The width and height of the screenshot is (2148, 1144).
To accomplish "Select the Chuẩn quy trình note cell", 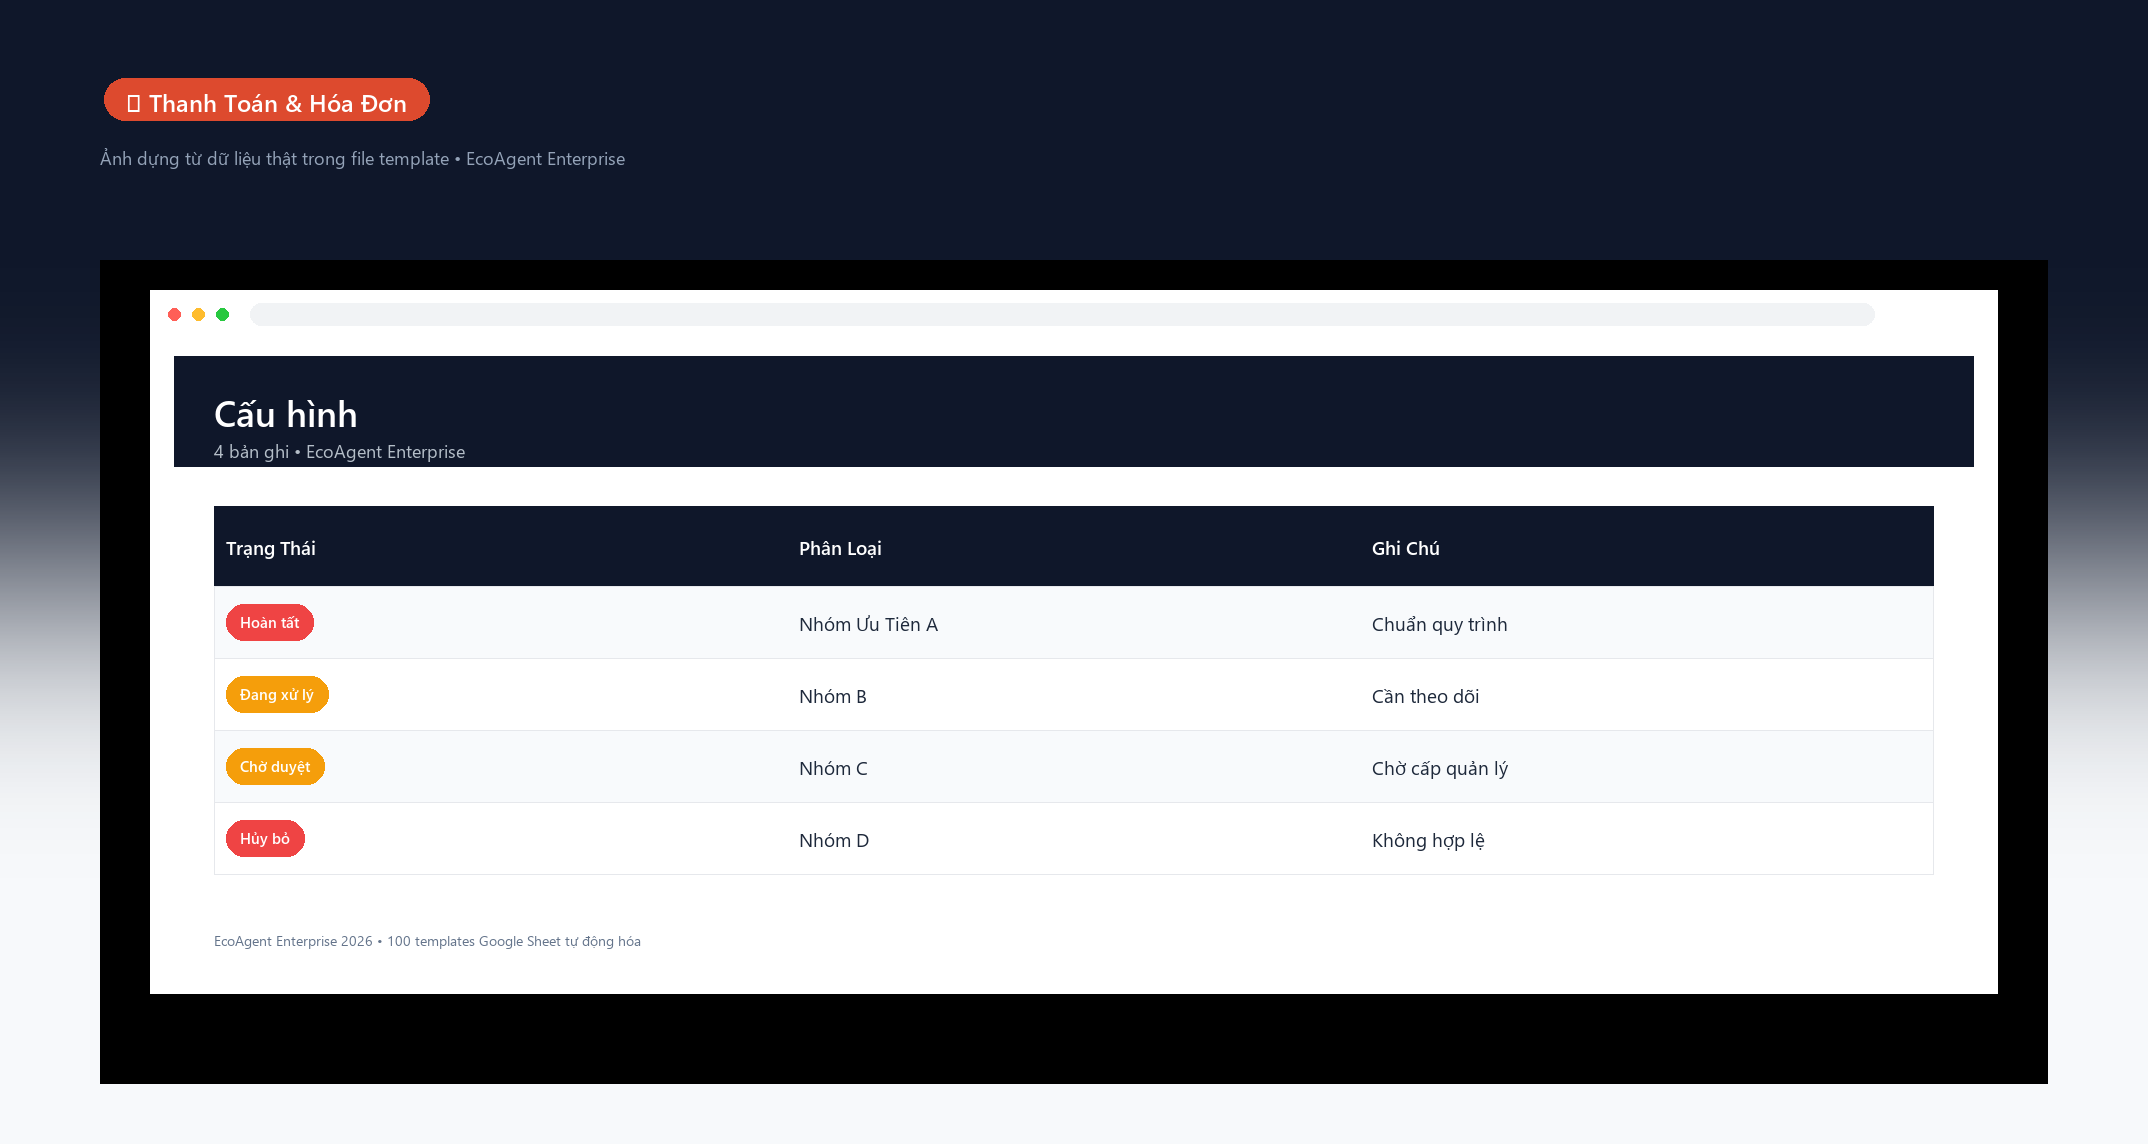I will tap(1440, 624).
